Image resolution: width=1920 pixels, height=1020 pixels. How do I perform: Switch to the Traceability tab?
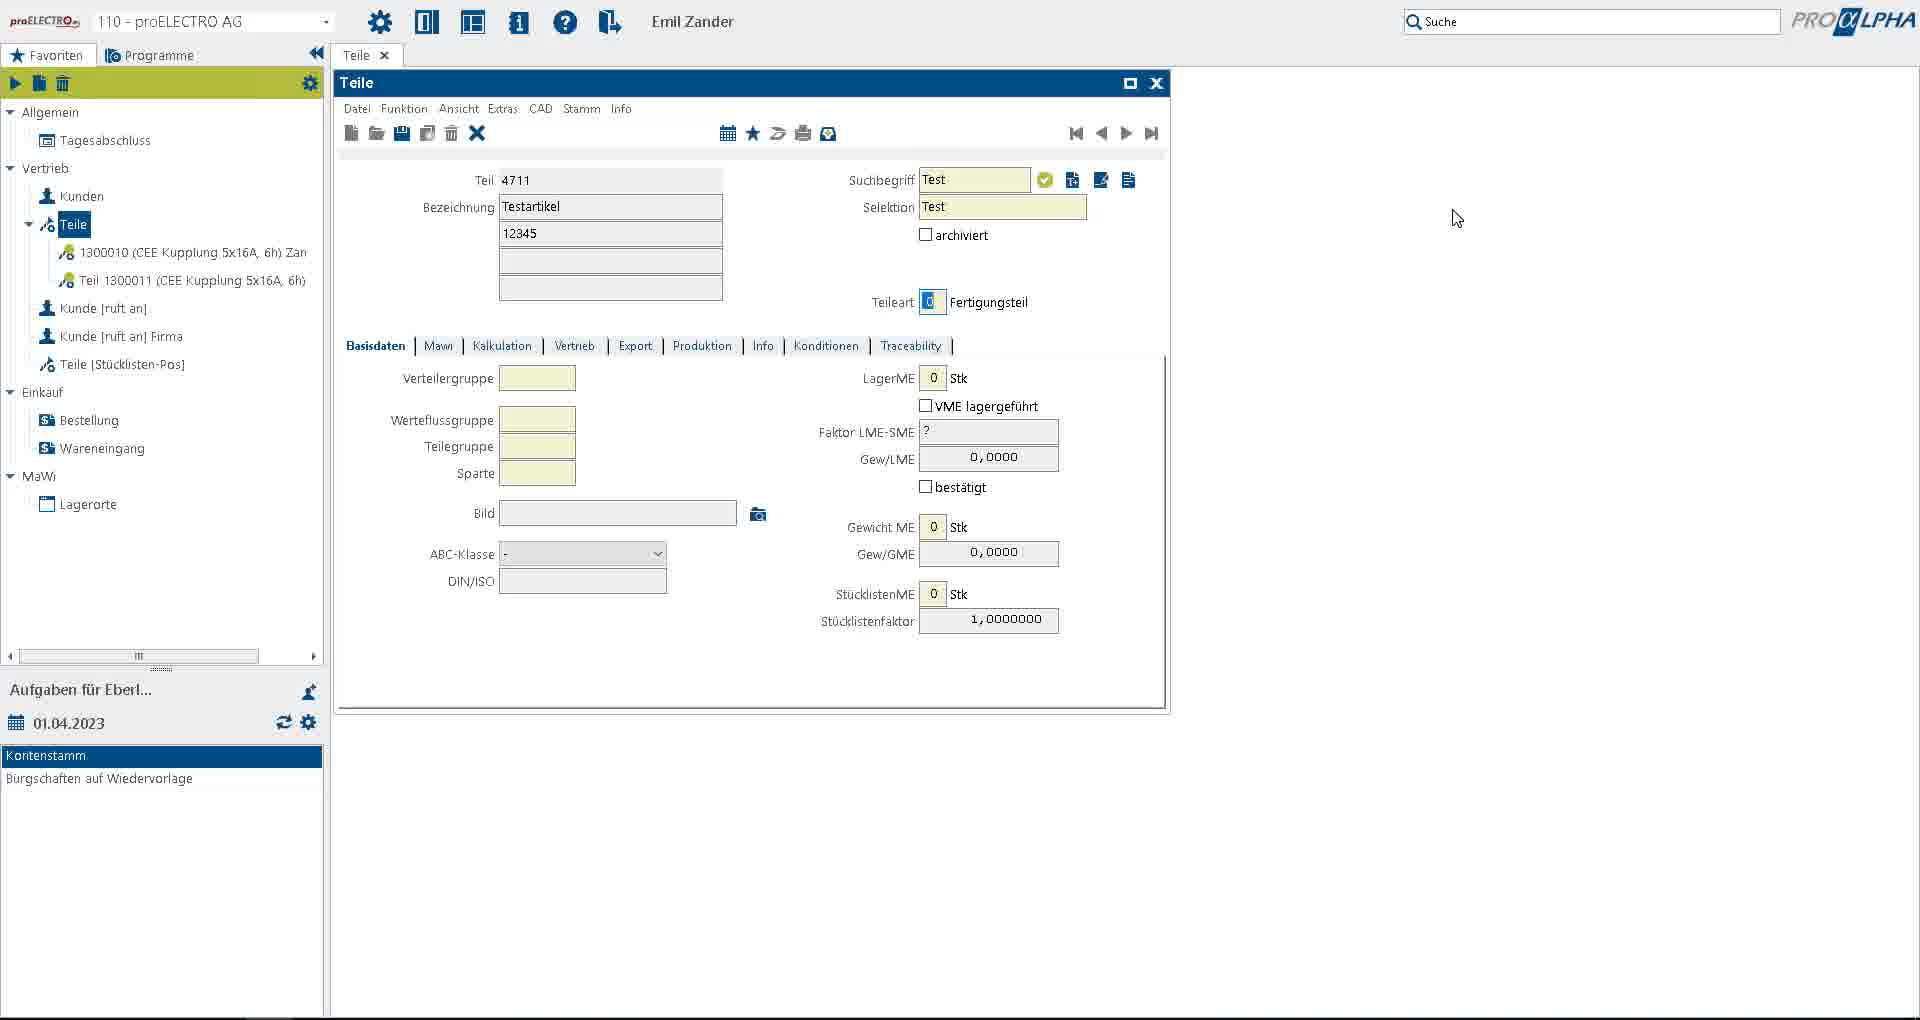[x=911, y=346]
